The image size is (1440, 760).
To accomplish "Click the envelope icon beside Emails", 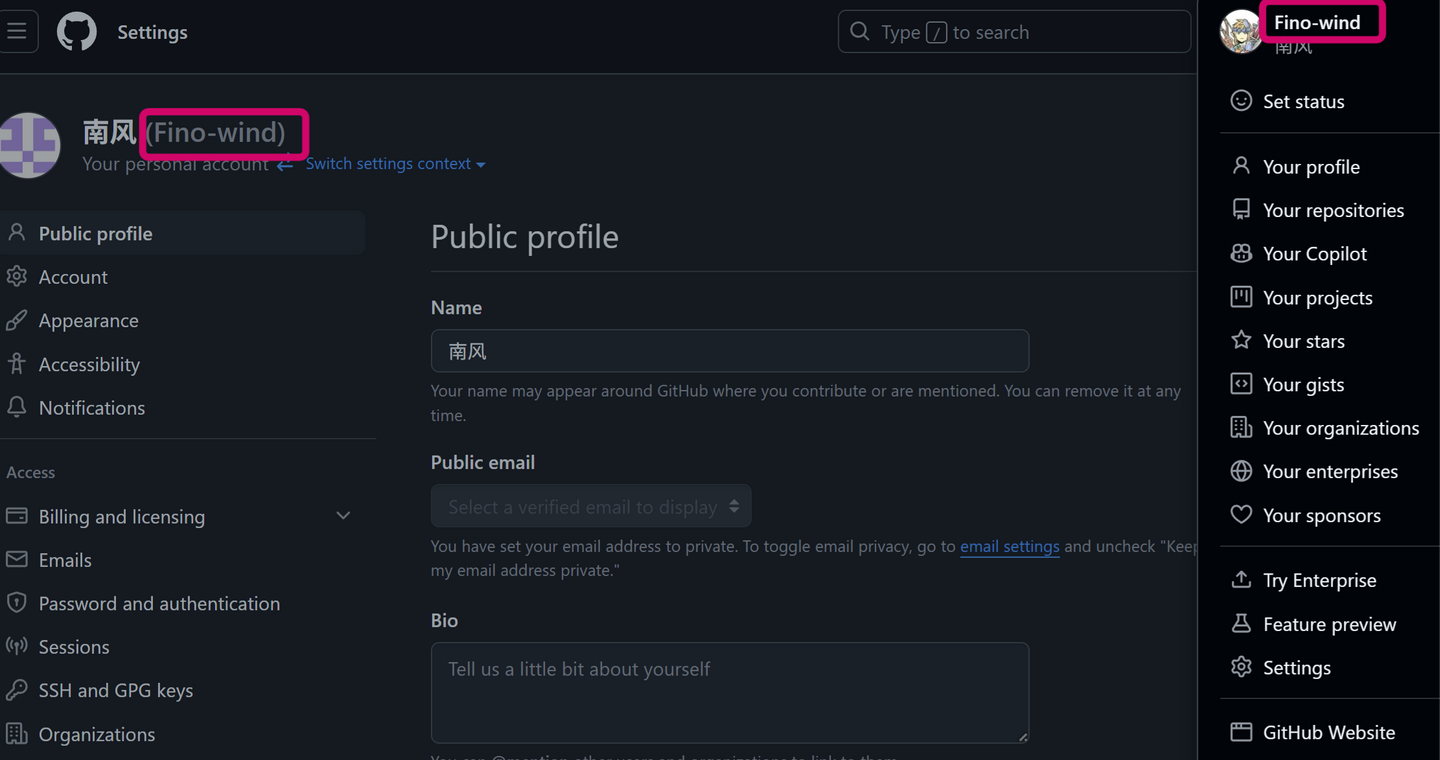I will 17,559.
